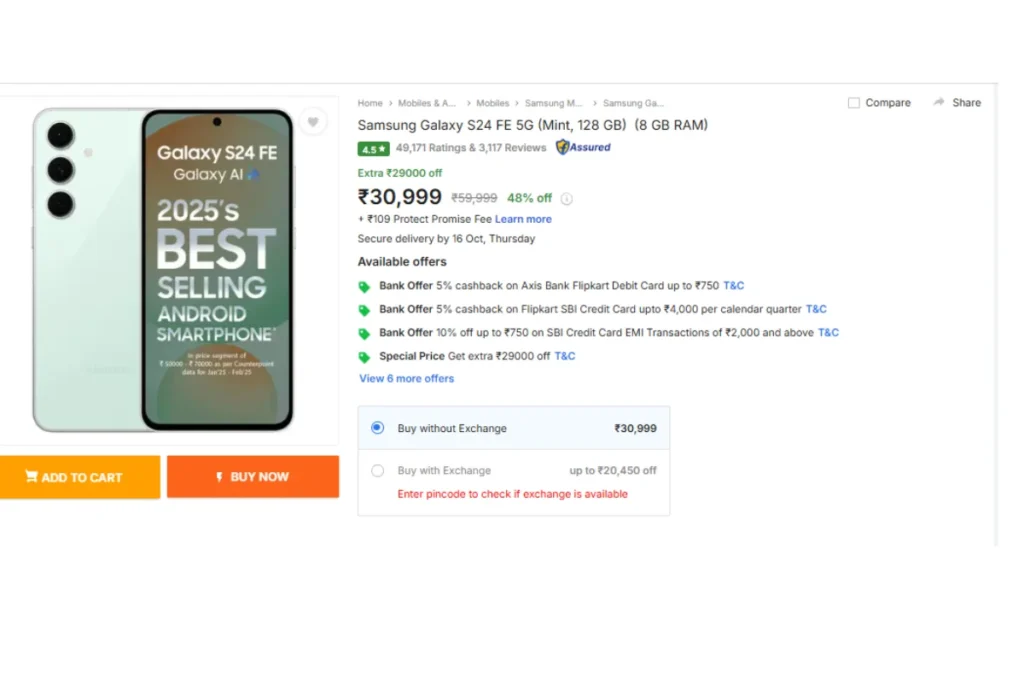Click the green 4.5 star rating badge
Viewport: 1024px width, 683px height.
(x=373, y=148)
